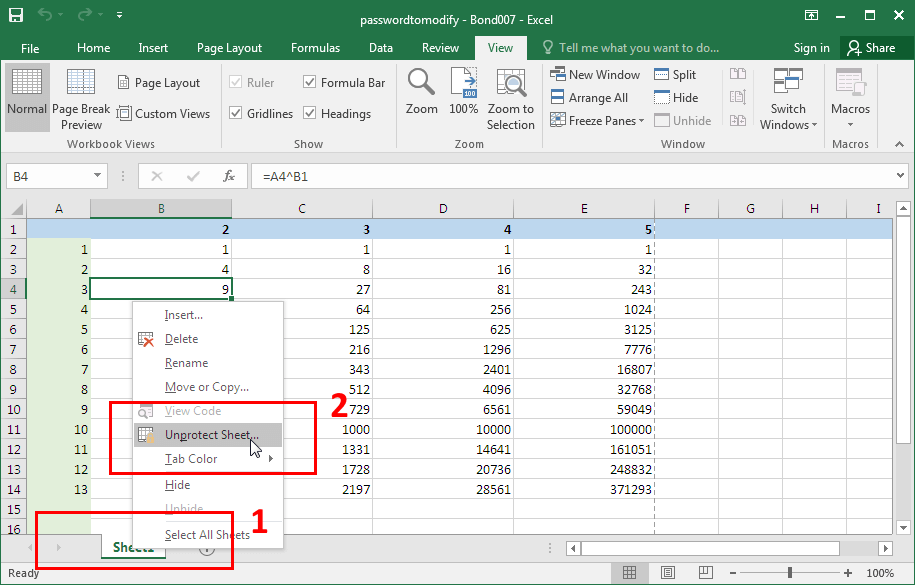Choose Rename in context menu
Viewport: 915px width, 585px height.
208,363
